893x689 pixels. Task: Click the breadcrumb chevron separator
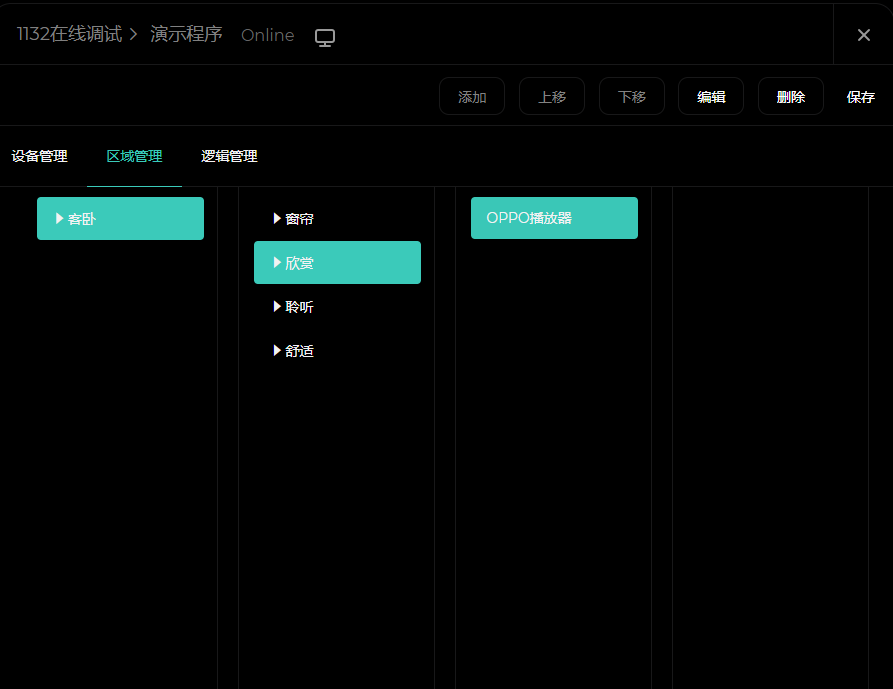(133, 35)
